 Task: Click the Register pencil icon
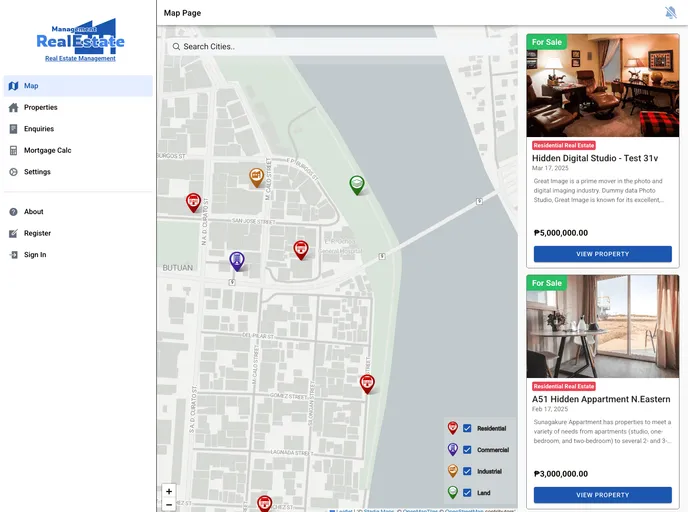point(14,233)
